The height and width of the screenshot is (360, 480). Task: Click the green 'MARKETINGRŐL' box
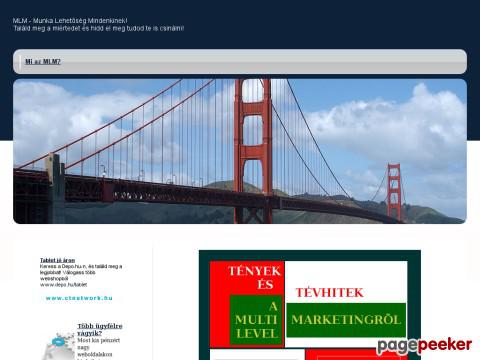(346, 320)
